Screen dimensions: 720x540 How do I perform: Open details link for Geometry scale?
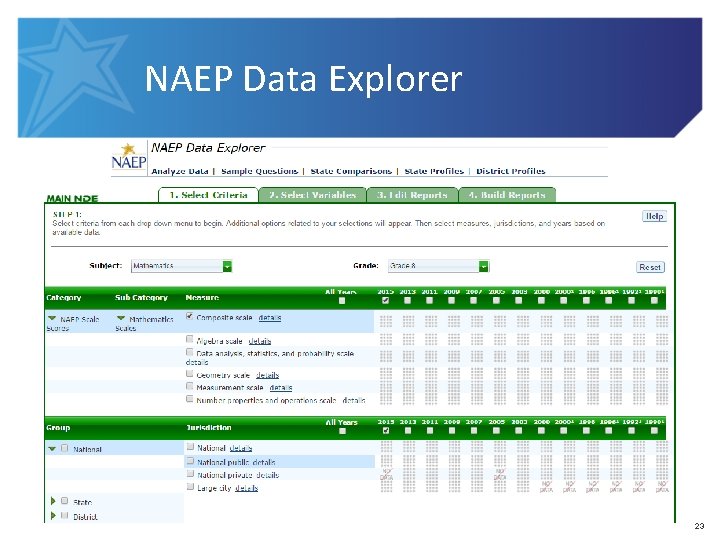coord(267,375)
